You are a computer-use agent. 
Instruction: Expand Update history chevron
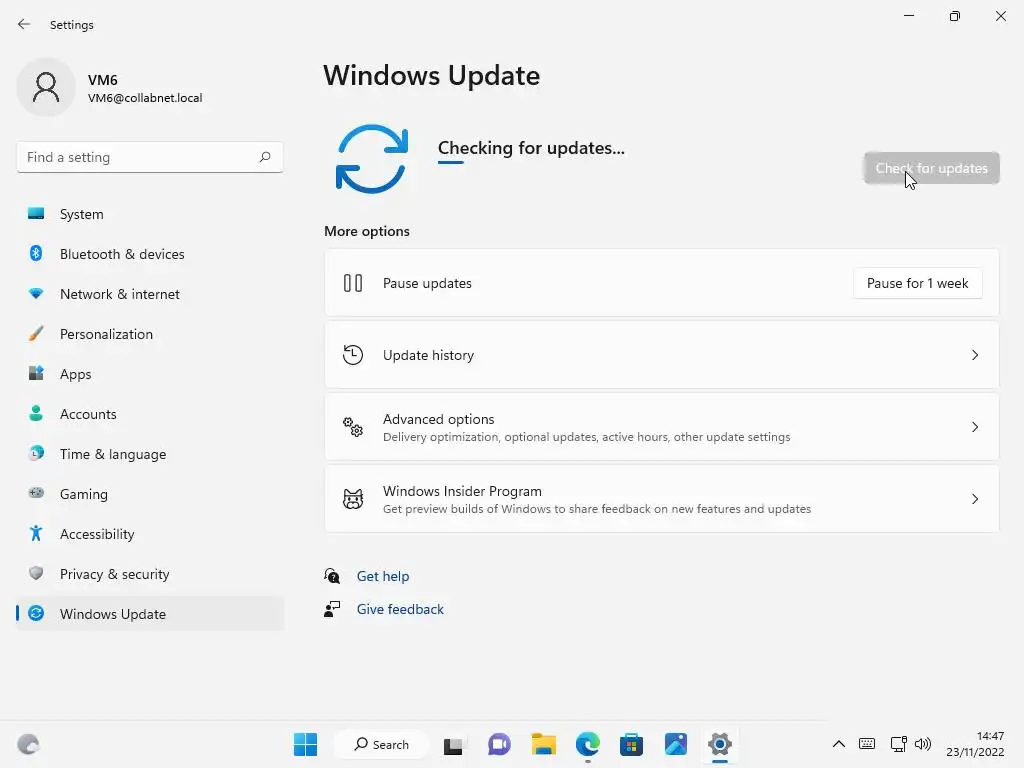(x=974, y=355)
